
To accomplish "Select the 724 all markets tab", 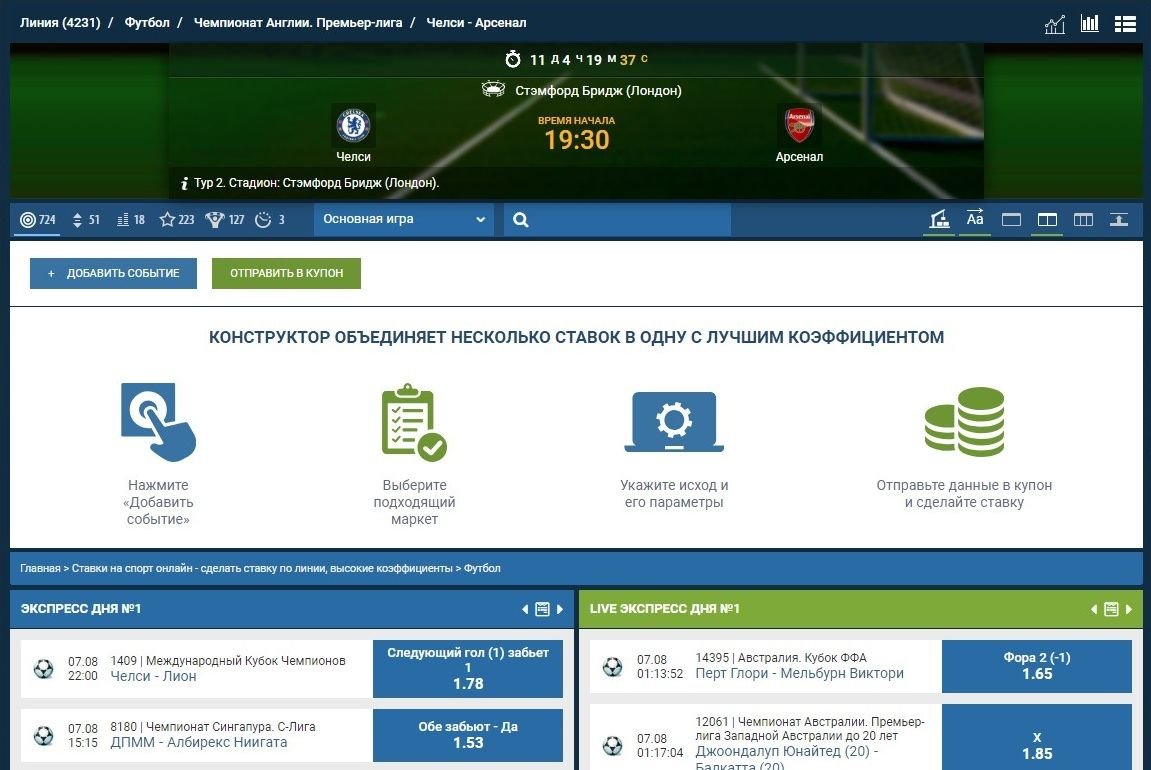I will click(38, 220).
